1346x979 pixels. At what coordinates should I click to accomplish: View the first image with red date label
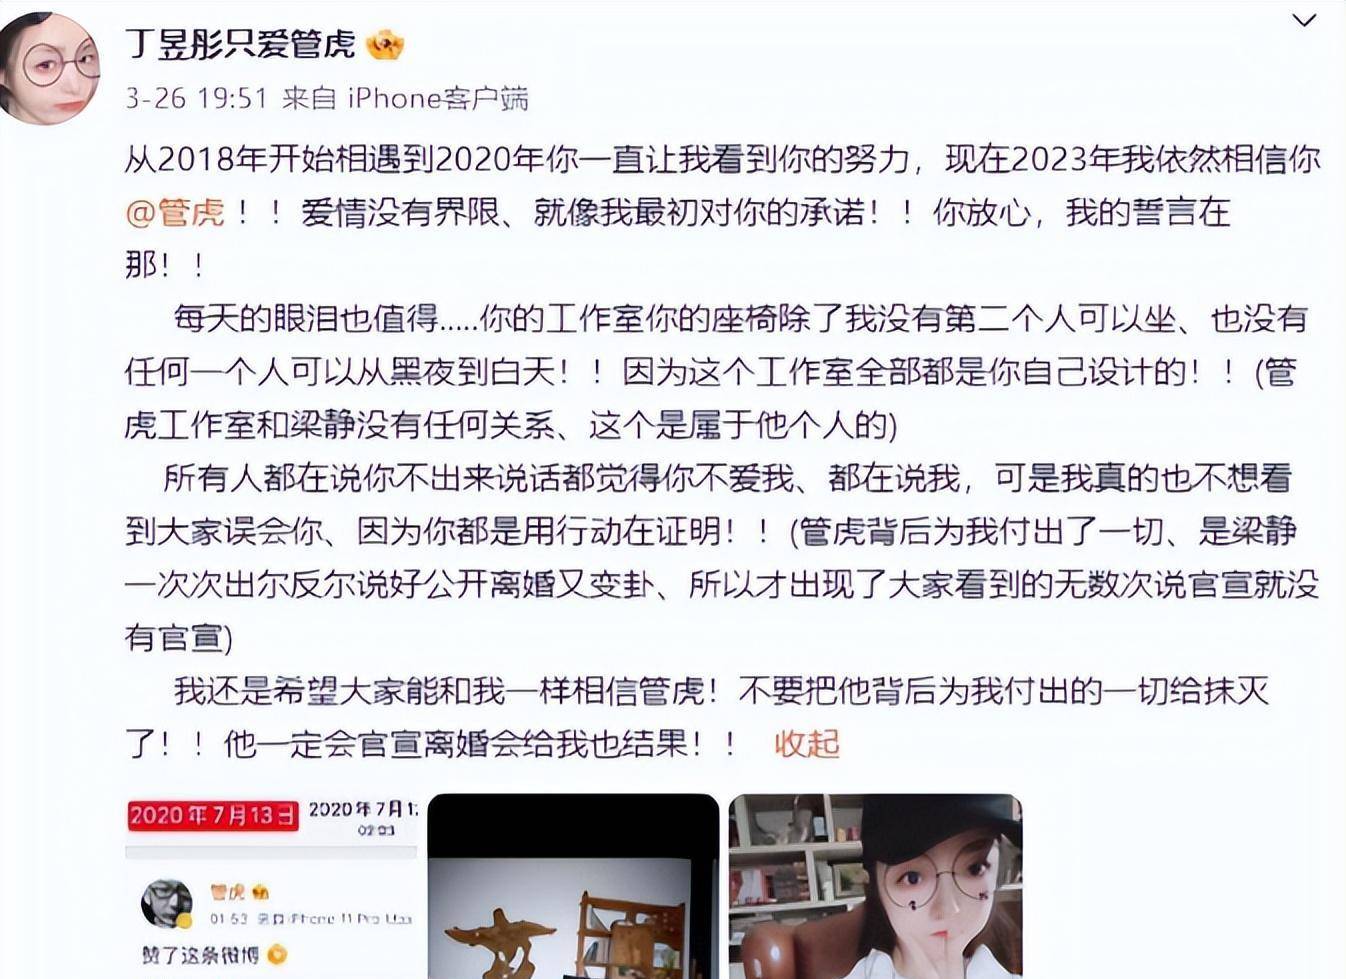(x=271, y=886)
